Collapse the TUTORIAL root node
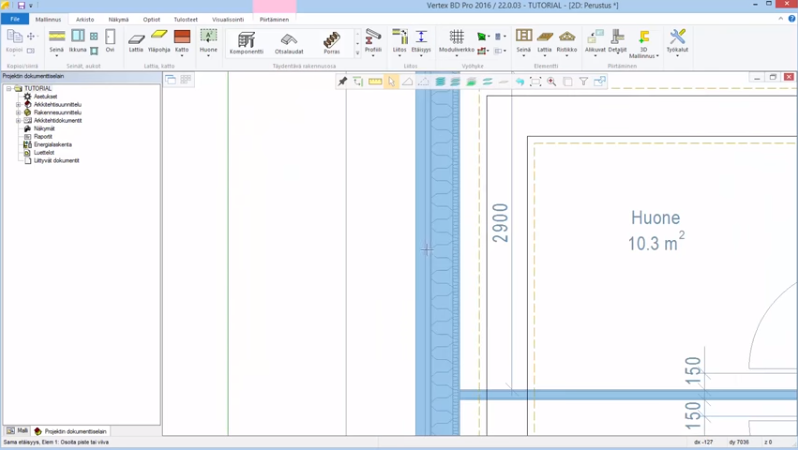This screenshot has width=798, height=451. click(8, 89)
